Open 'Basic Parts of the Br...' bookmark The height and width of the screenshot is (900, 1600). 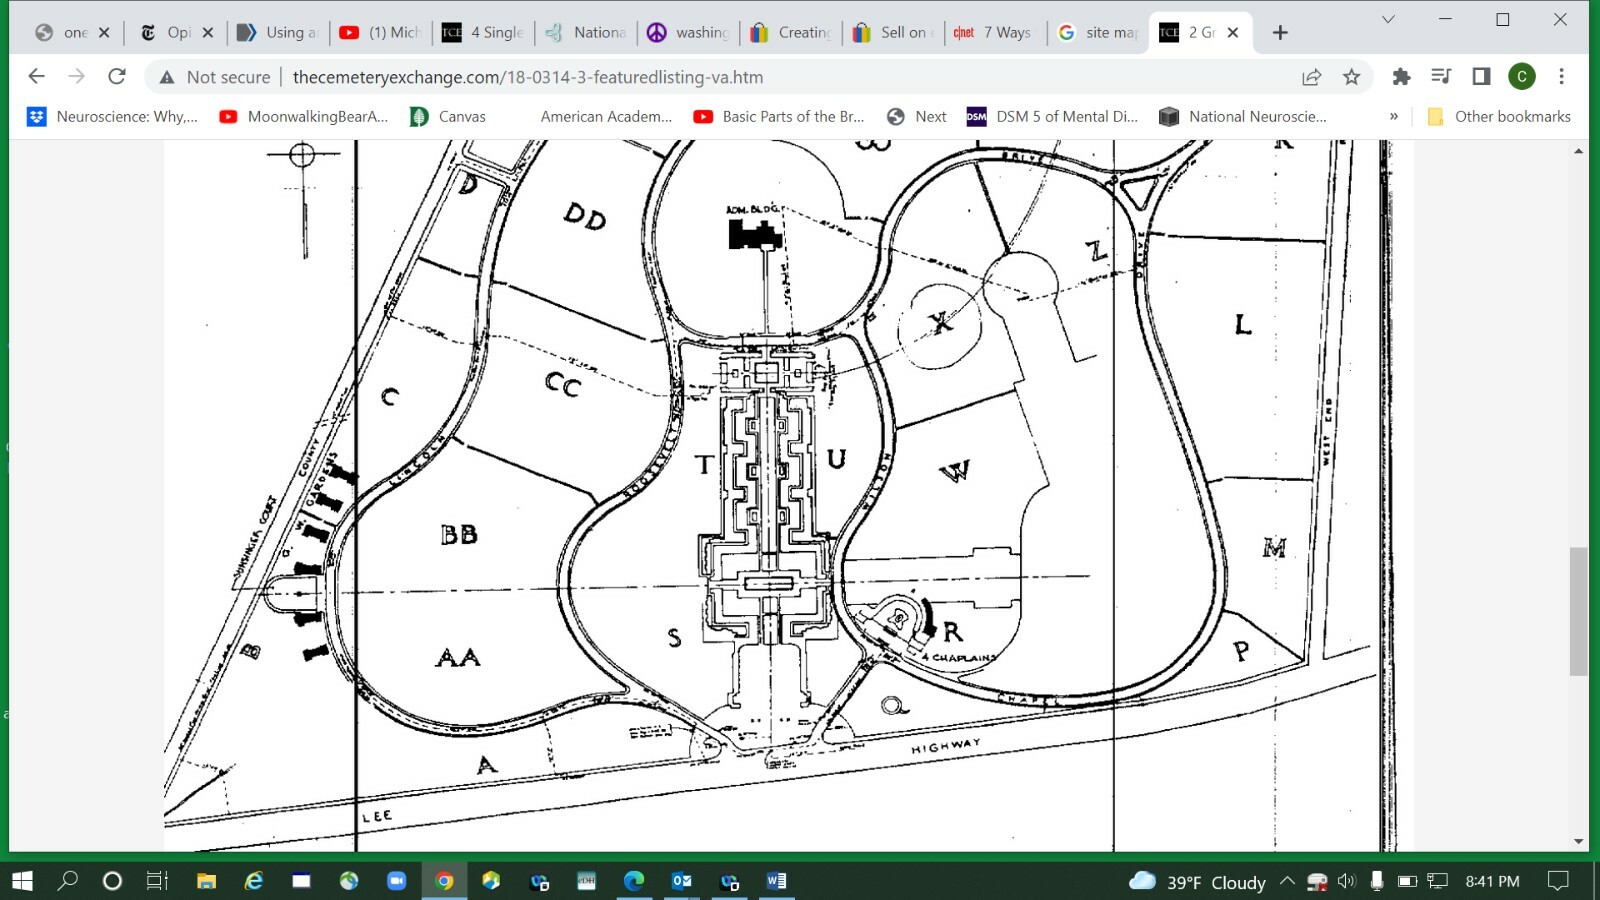780,117
